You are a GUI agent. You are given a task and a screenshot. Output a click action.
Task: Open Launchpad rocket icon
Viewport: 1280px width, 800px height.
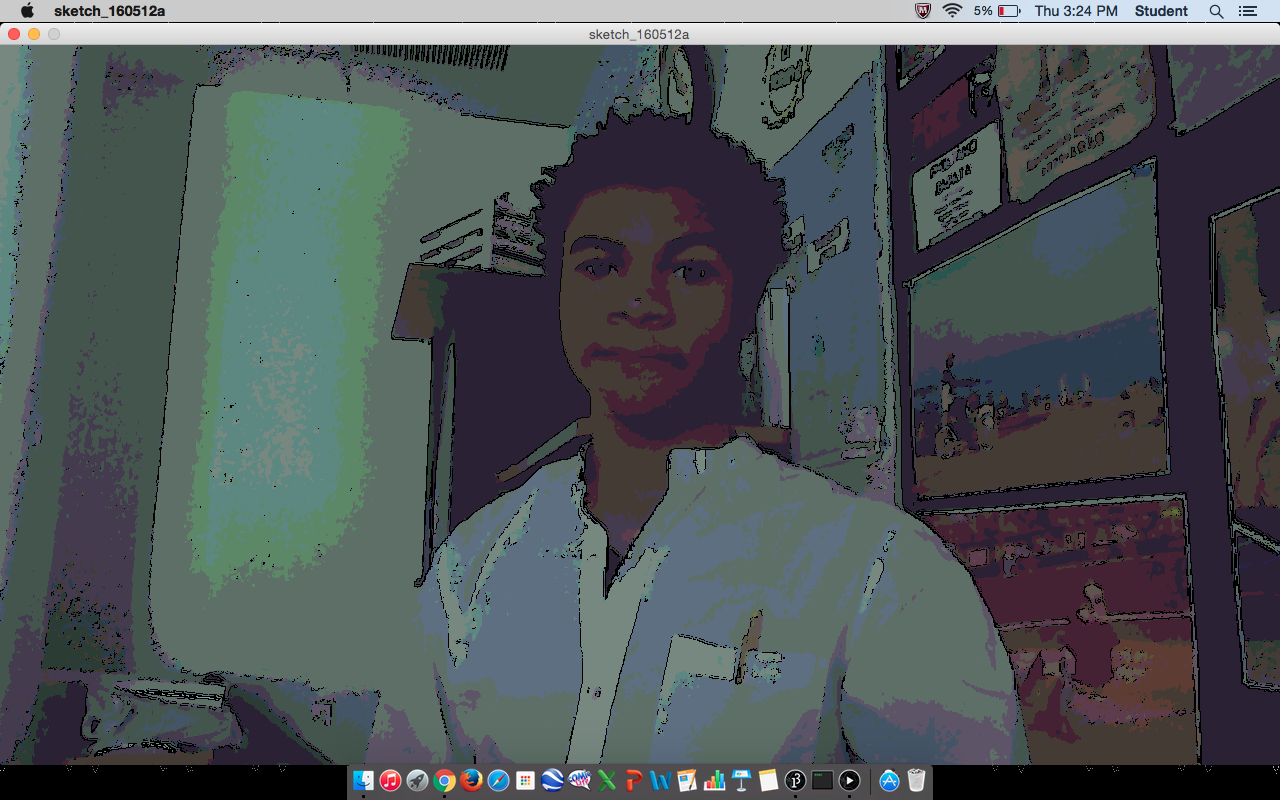[x=417, y=780]
